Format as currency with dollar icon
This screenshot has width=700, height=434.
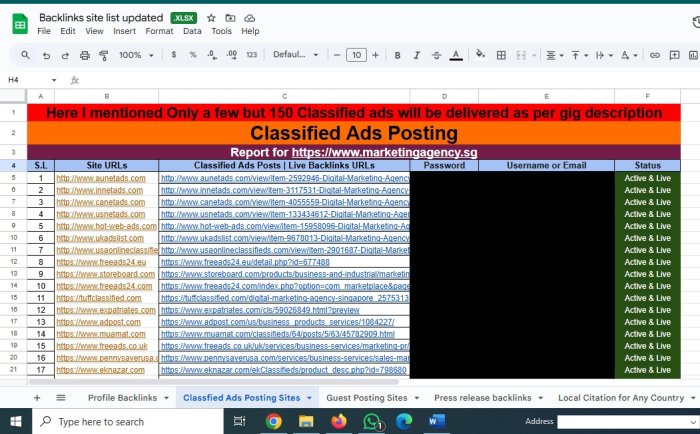(174, 54)
